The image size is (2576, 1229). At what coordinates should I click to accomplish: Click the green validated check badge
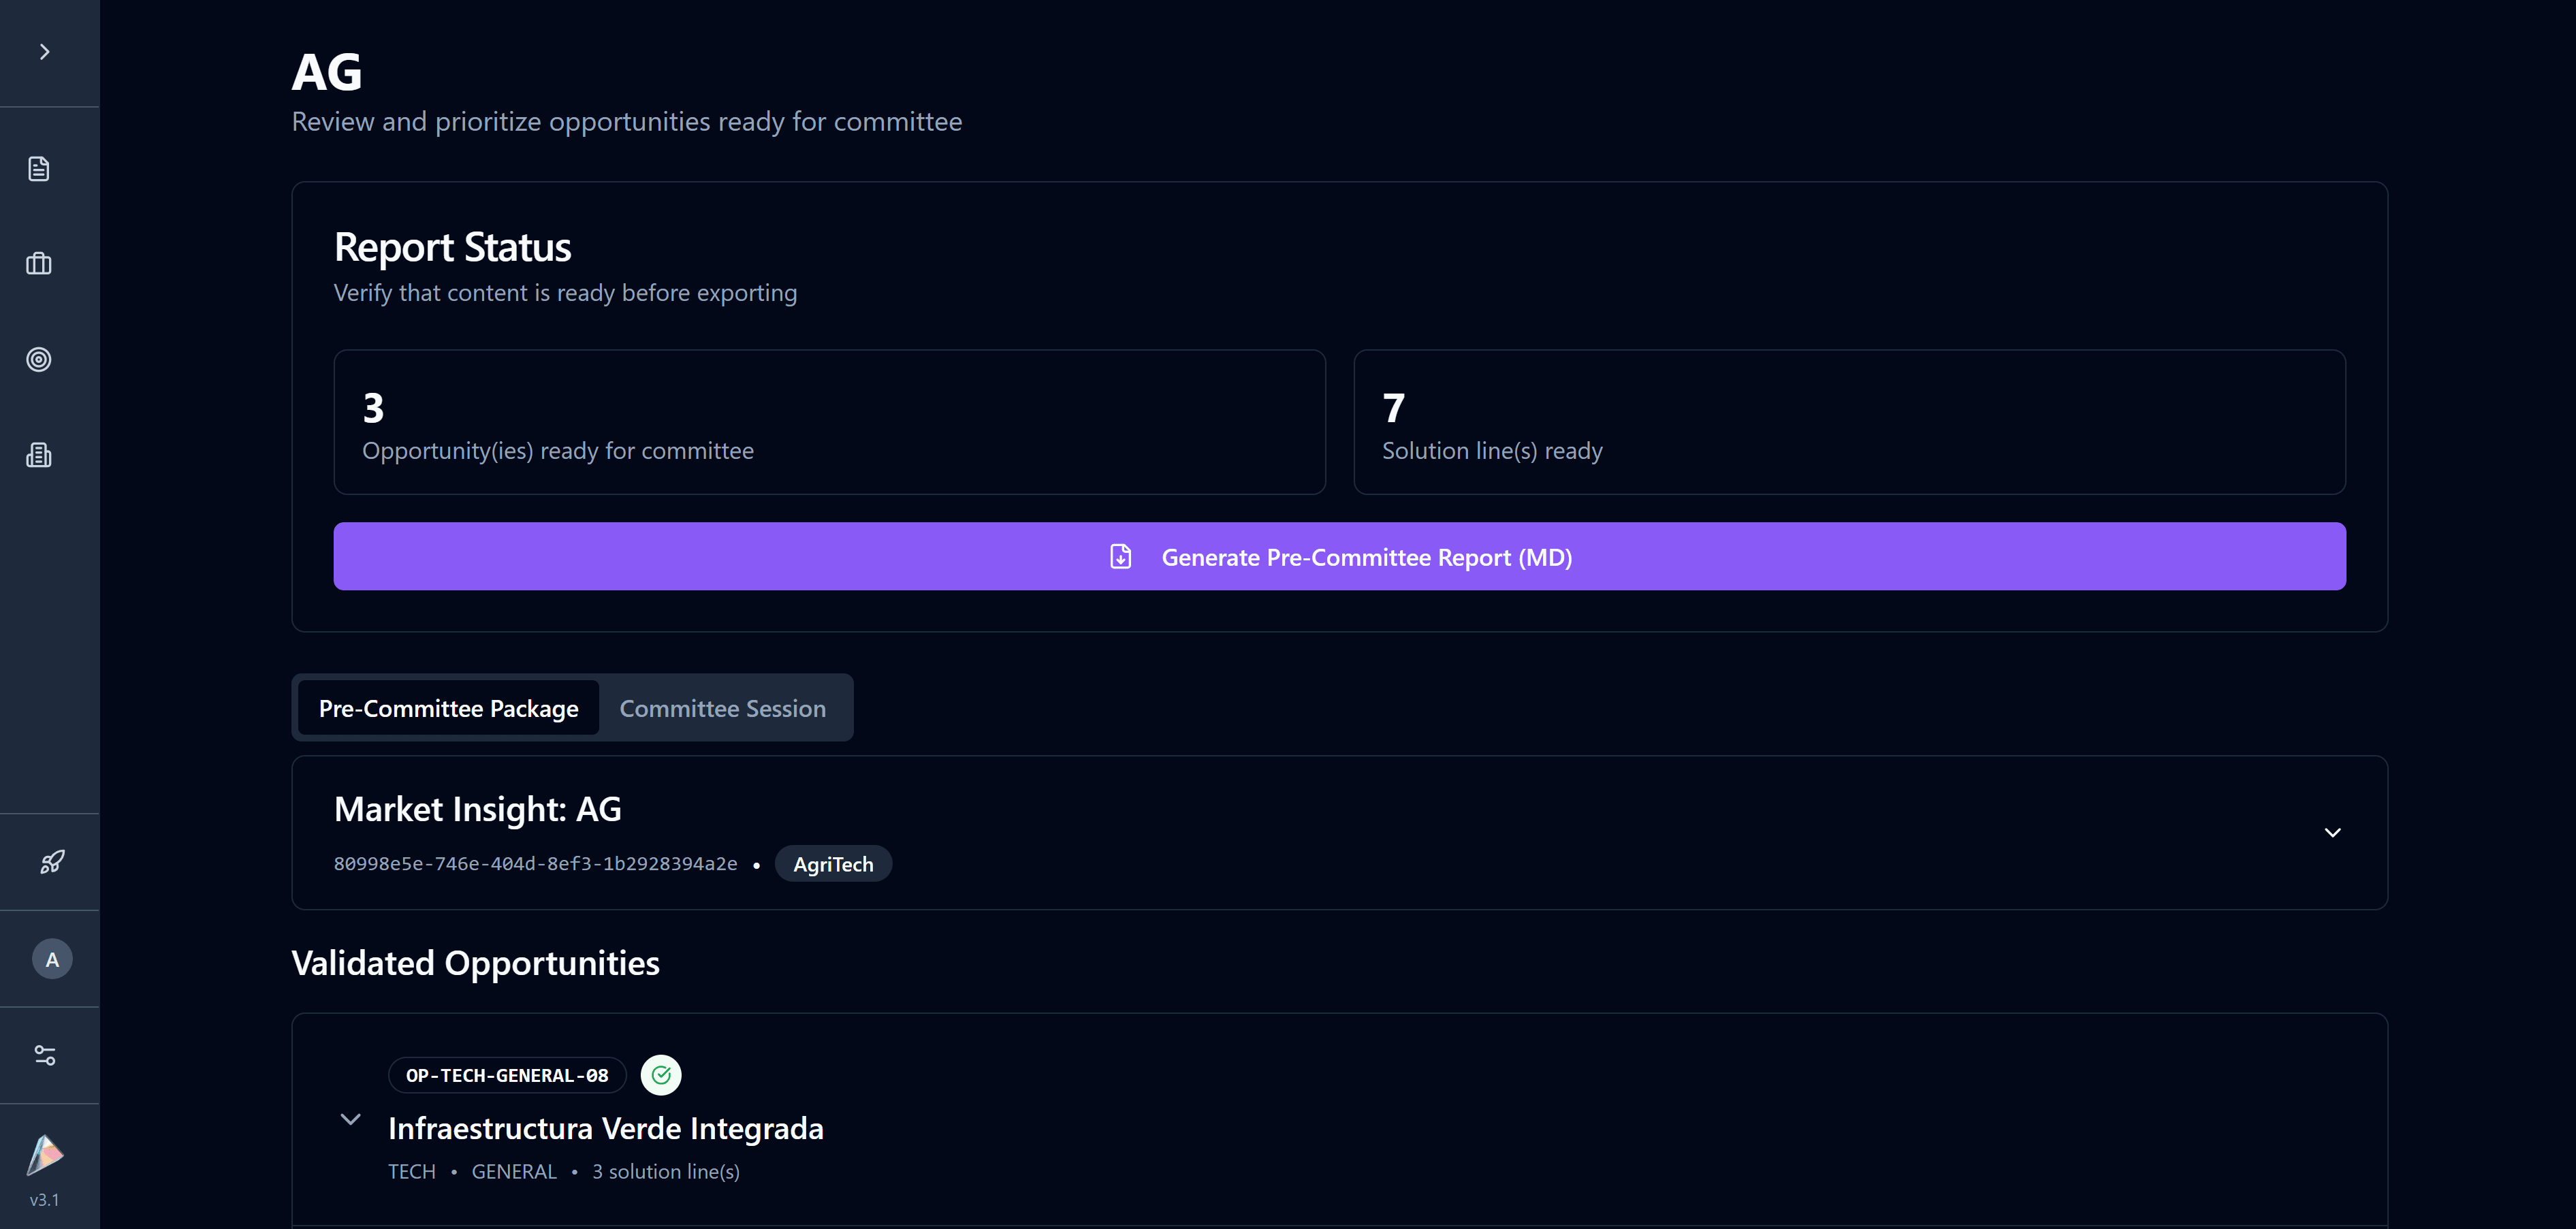[661, 1075]
